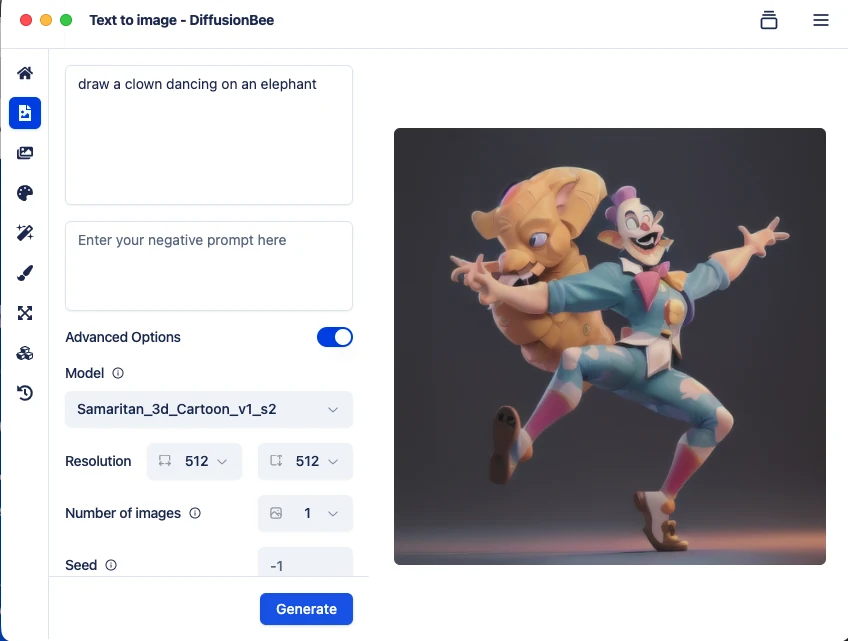Select the Text to image sidebar icon
Viewport: 848px width, 641px height.
25,113
